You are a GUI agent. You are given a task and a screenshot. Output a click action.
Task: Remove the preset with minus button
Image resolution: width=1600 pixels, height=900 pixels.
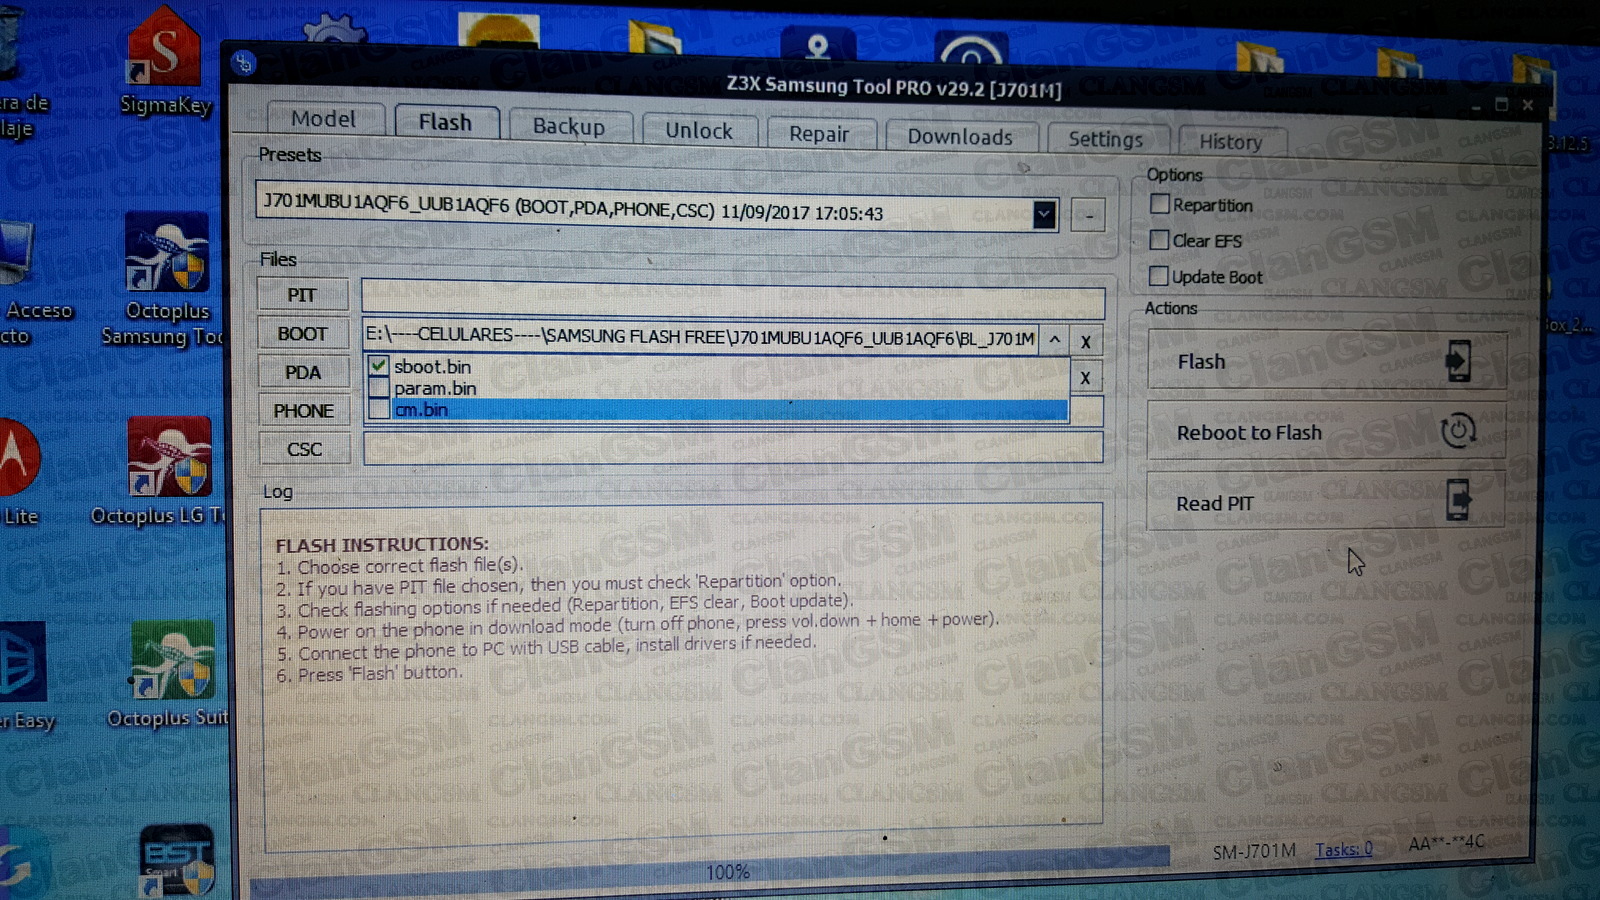1088,214
